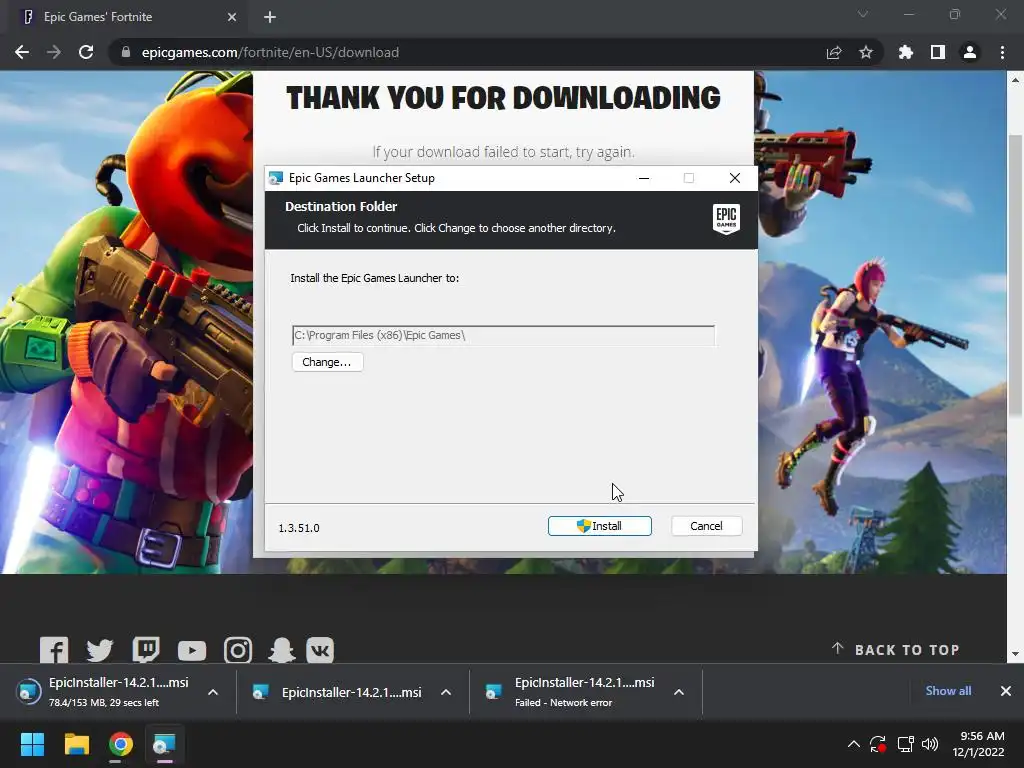This screenshot has width=1024, height=768.
Task: Show hidden system tray icons
Action: coord(854,744)
